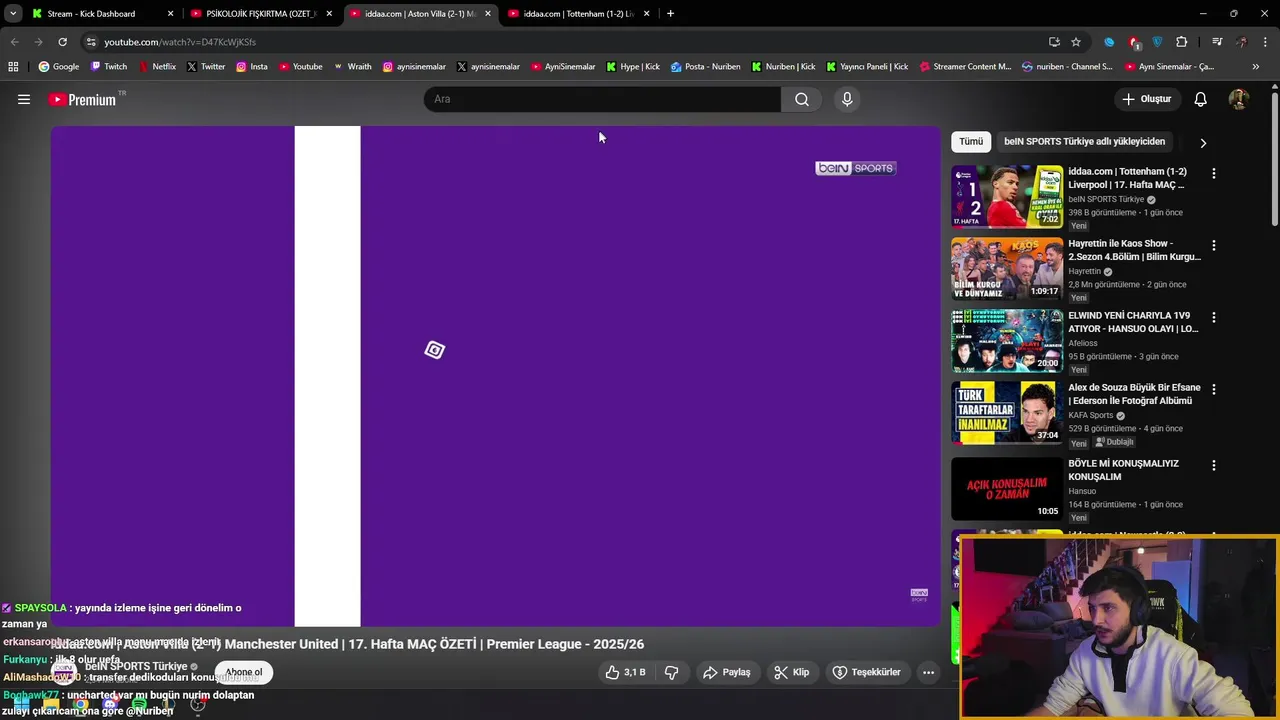Click the Klip clip button
Viewport: 1280px width, 720px height.
(x=791, y=672)
